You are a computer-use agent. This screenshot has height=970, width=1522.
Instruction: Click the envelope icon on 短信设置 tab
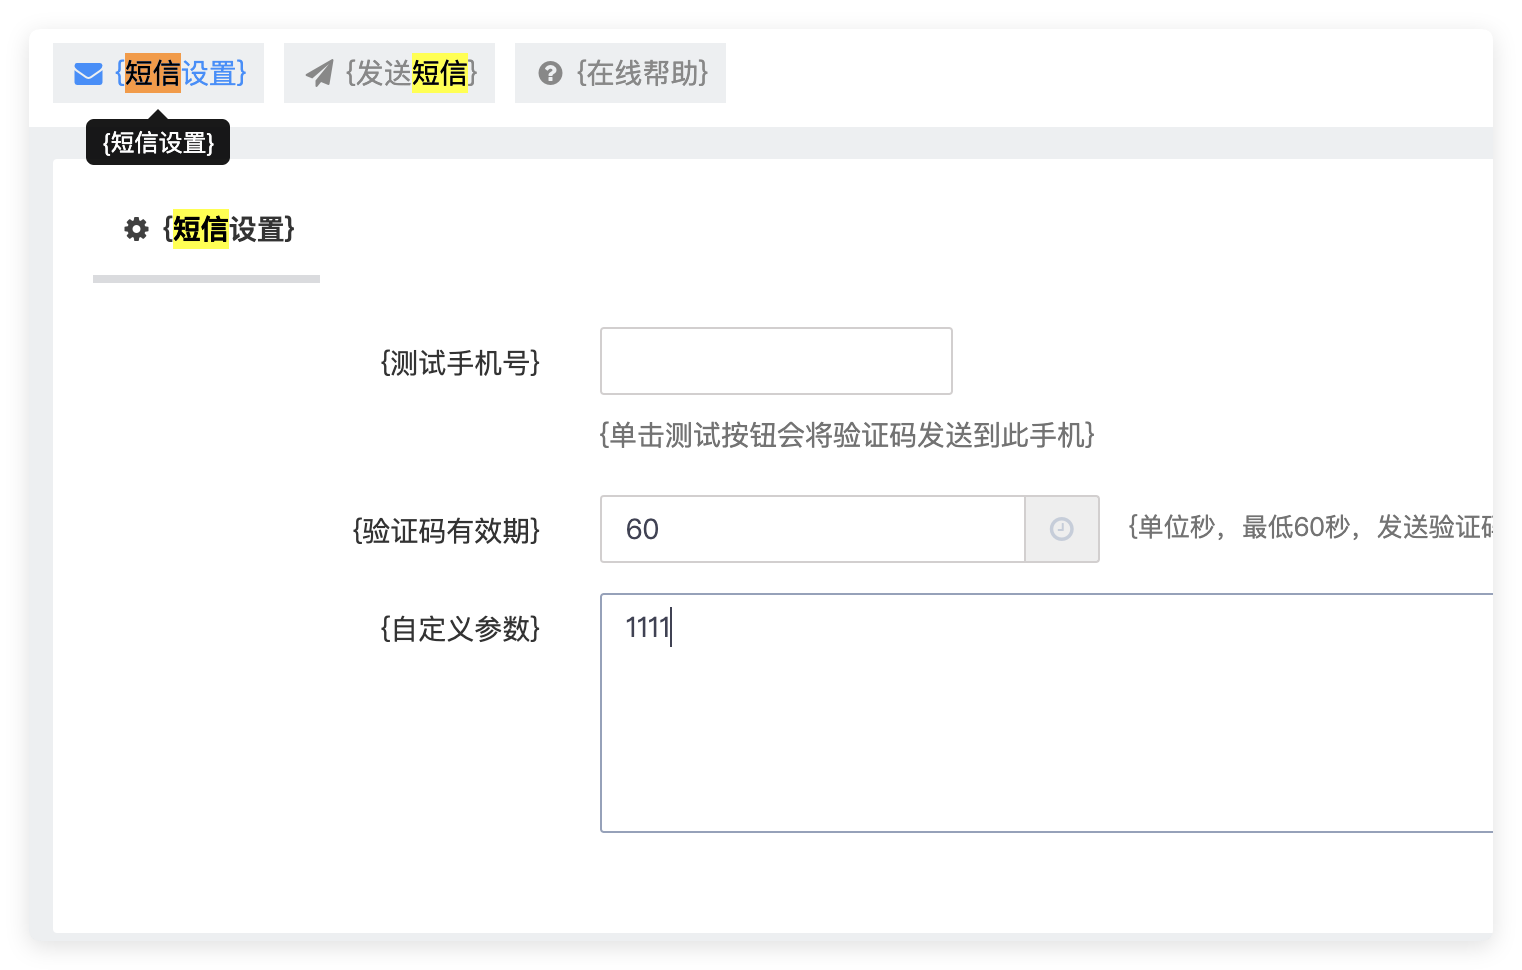pyautogui.click(x=88, y=74)
